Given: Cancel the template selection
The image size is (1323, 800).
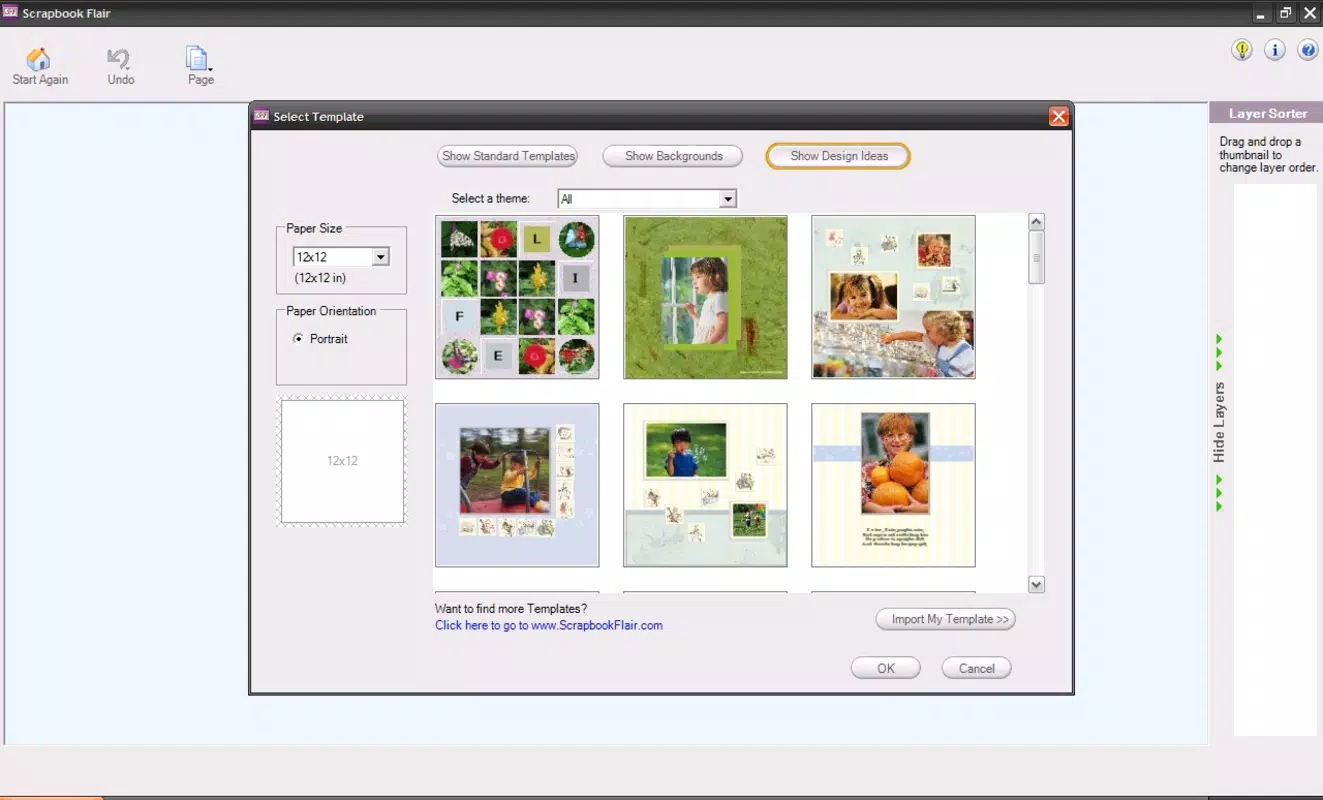Looking at the screenshot, I should point(976,668).
